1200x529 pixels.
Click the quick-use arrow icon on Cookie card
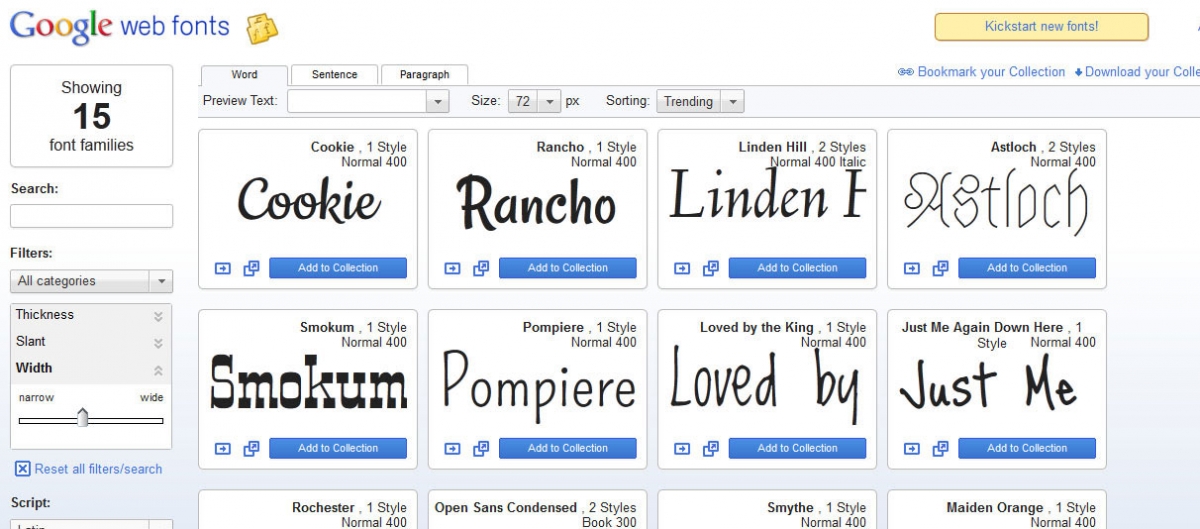point(223,268)
